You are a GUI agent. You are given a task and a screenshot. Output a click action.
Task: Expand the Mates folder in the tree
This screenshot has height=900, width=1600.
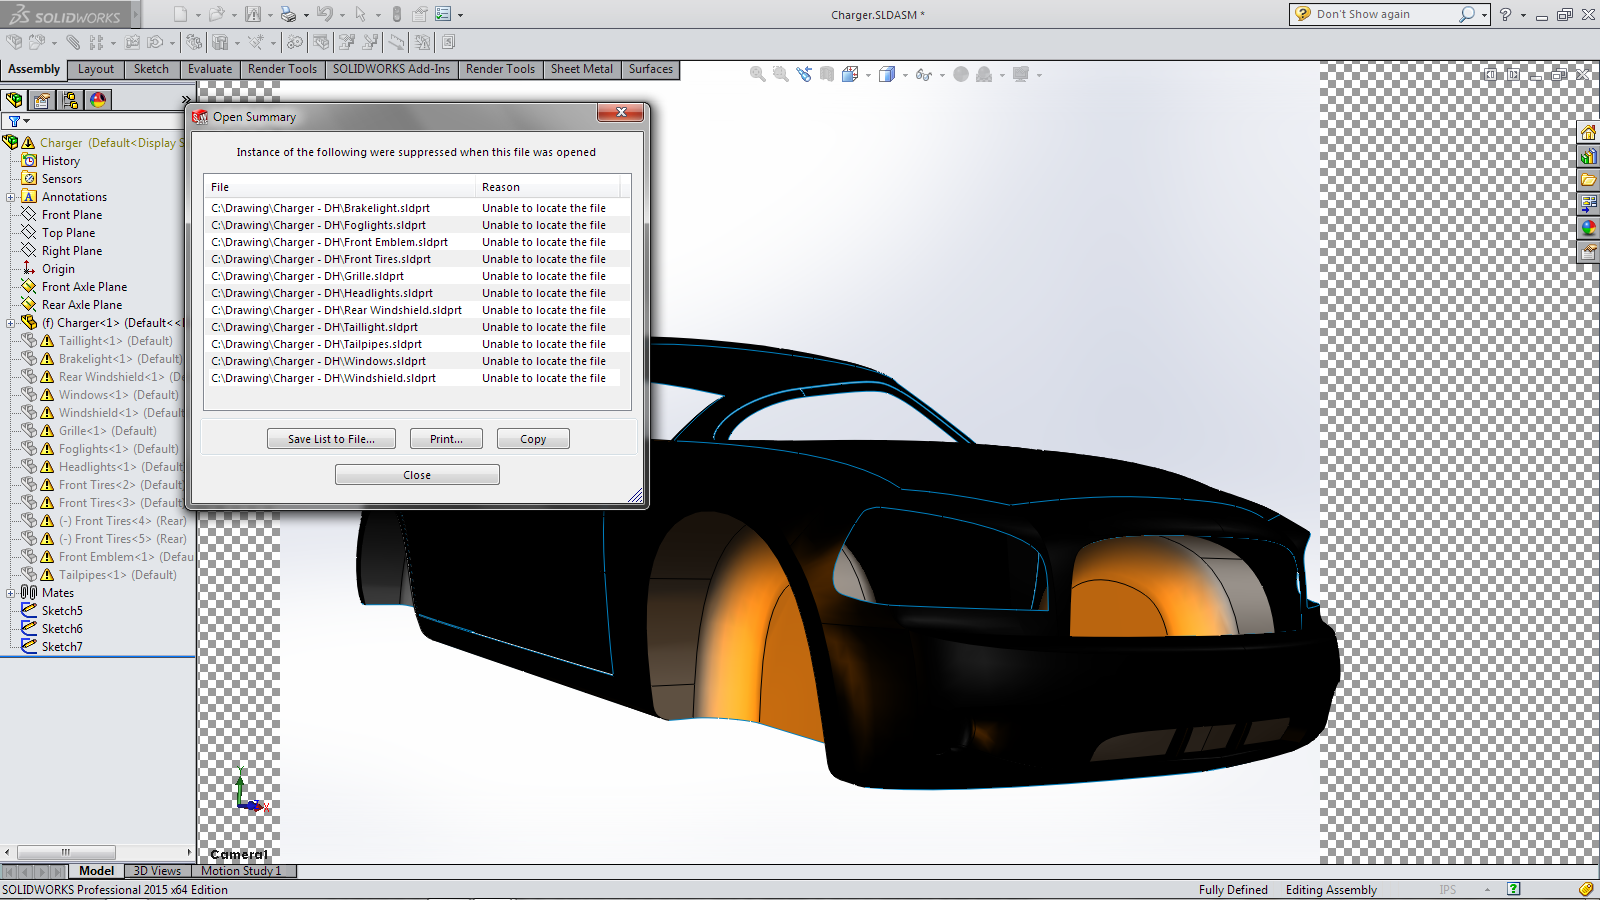(11, 593)
